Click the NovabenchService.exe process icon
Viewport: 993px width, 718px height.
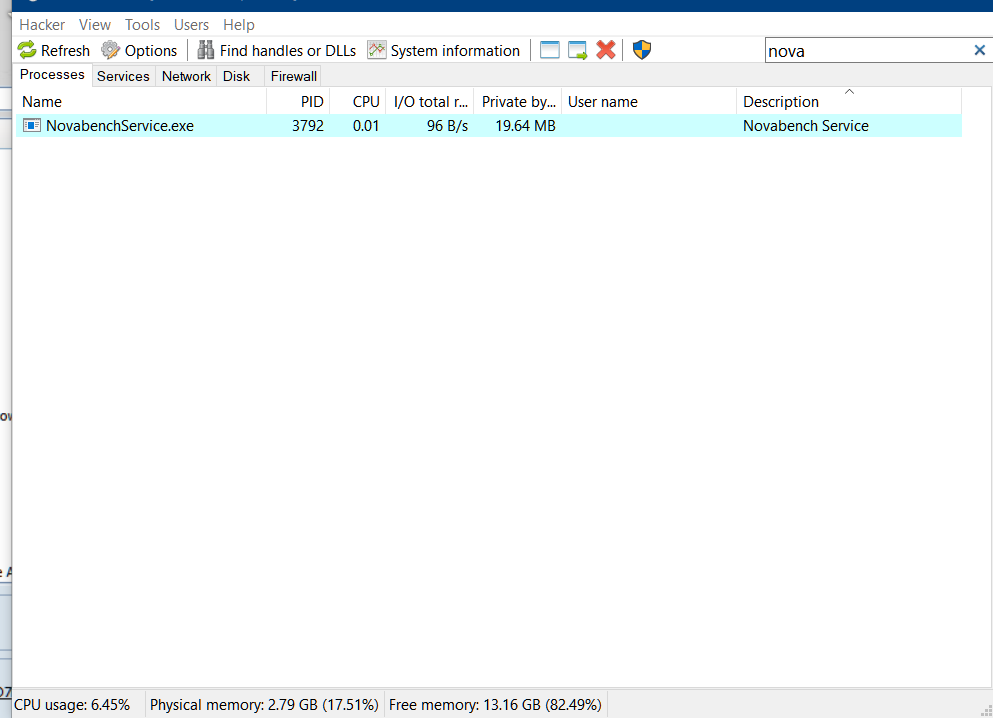click(32, 125)
